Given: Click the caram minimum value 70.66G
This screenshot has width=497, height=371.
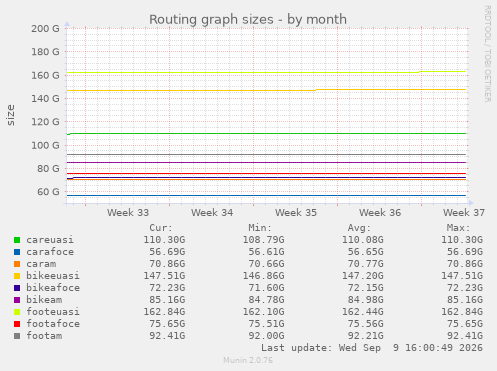Looking at the screenshot, I should click(x=266, y=264).
